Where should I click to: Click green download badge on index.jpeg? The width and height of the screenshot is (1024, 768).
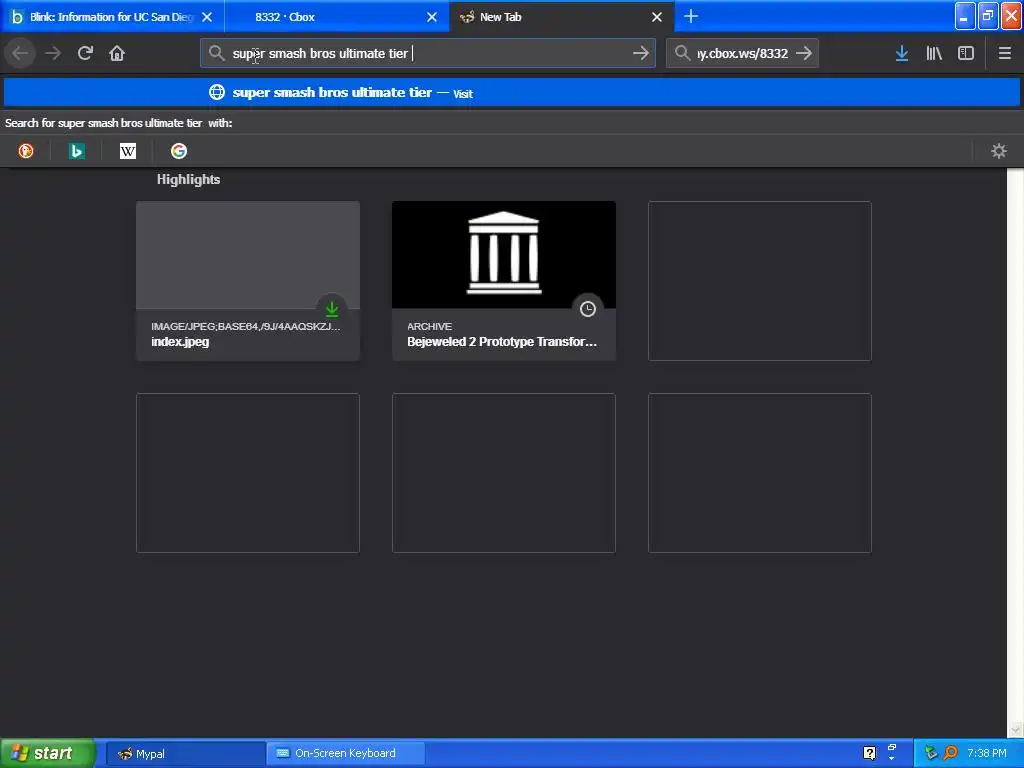(x=332, y=308)
